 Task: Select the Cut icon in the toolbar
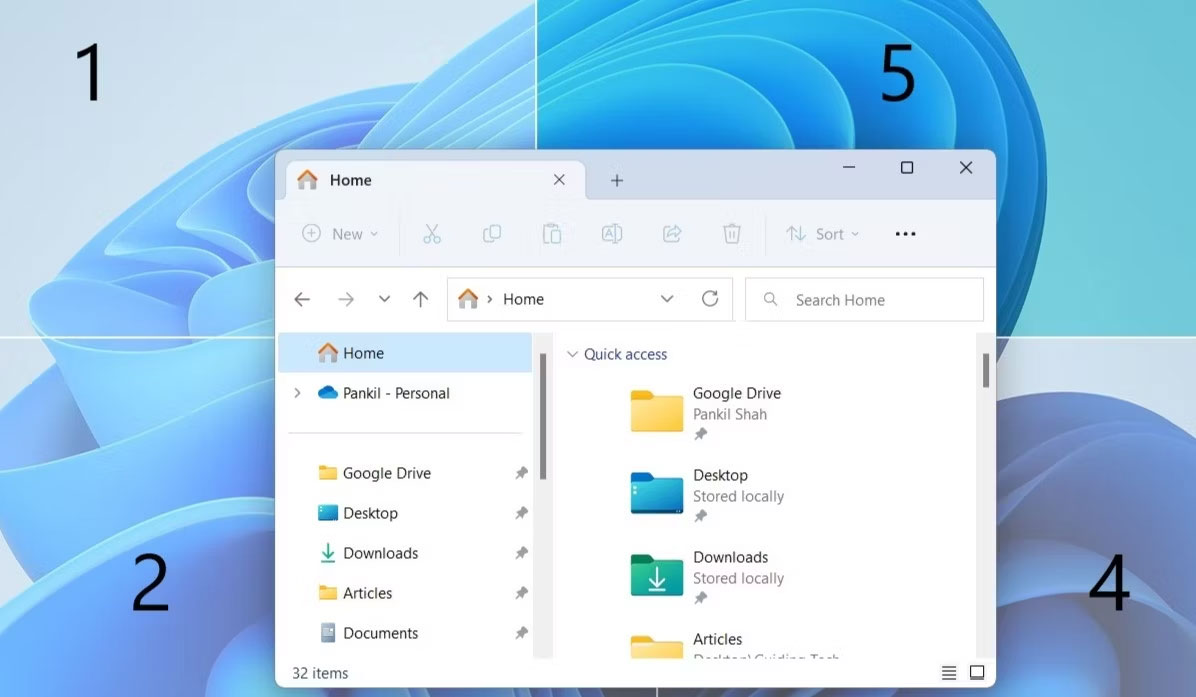coord(432,233)
